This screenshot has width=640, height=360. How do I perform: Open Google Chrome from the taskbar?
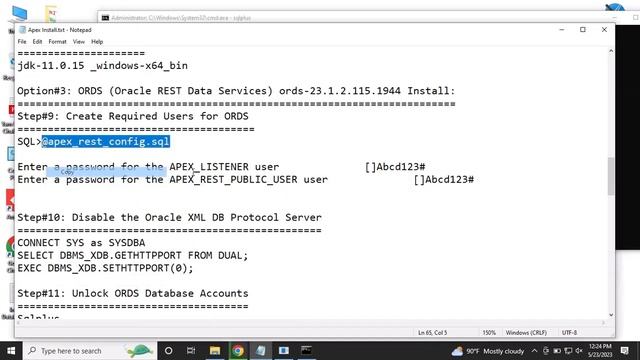pyautogui.click(x=238, y=351)
